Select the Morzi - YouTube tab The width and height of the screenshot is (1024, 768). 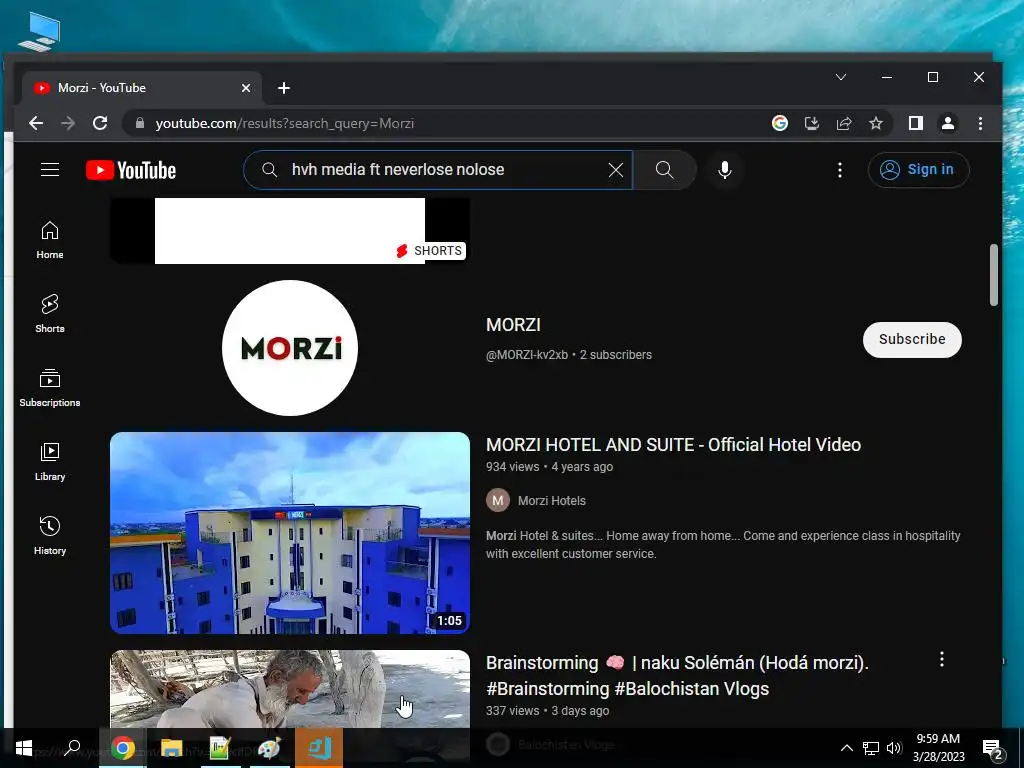[142, 88]
